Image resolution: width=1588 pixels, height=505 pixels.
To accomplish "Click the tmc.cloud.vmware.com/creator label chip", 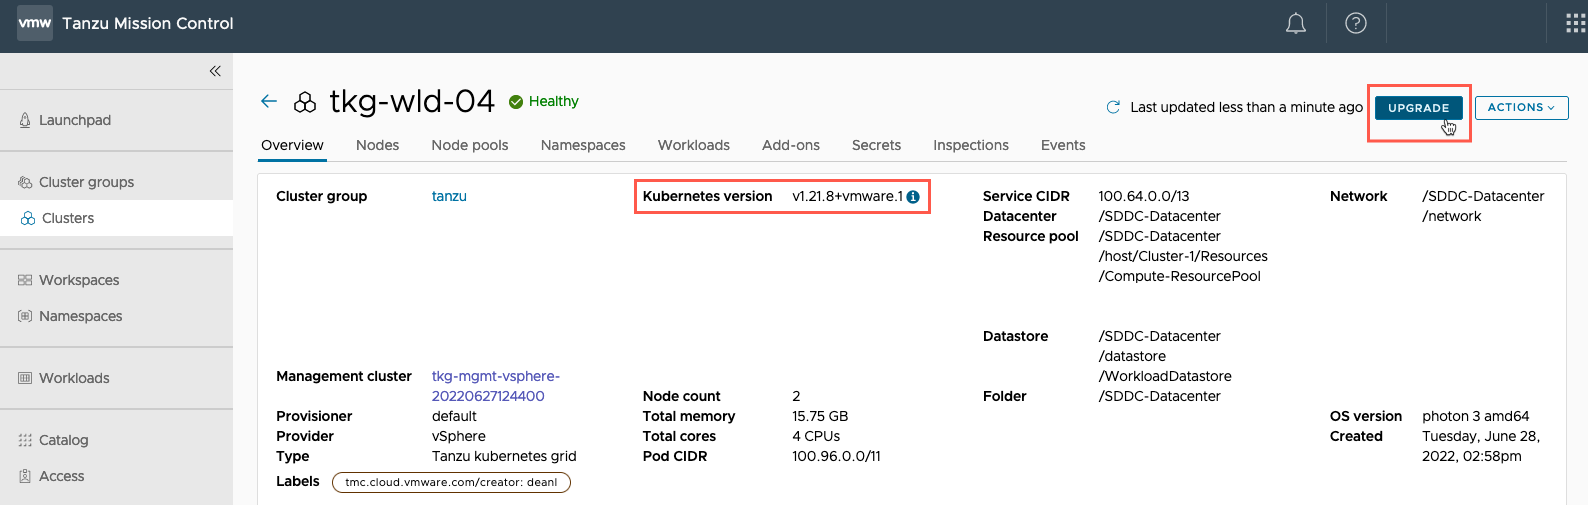I will (451, 482).
